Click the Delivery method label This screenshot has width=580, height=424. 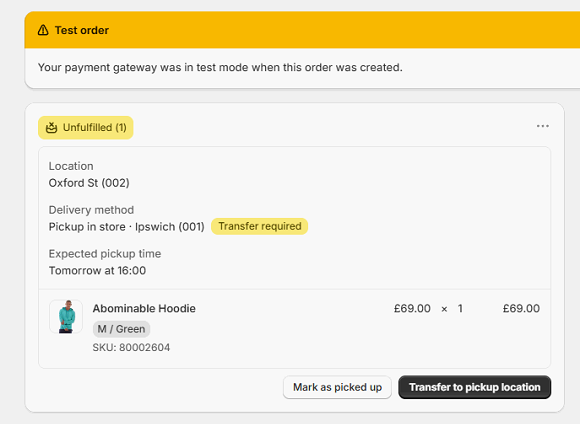pos(91,210)
